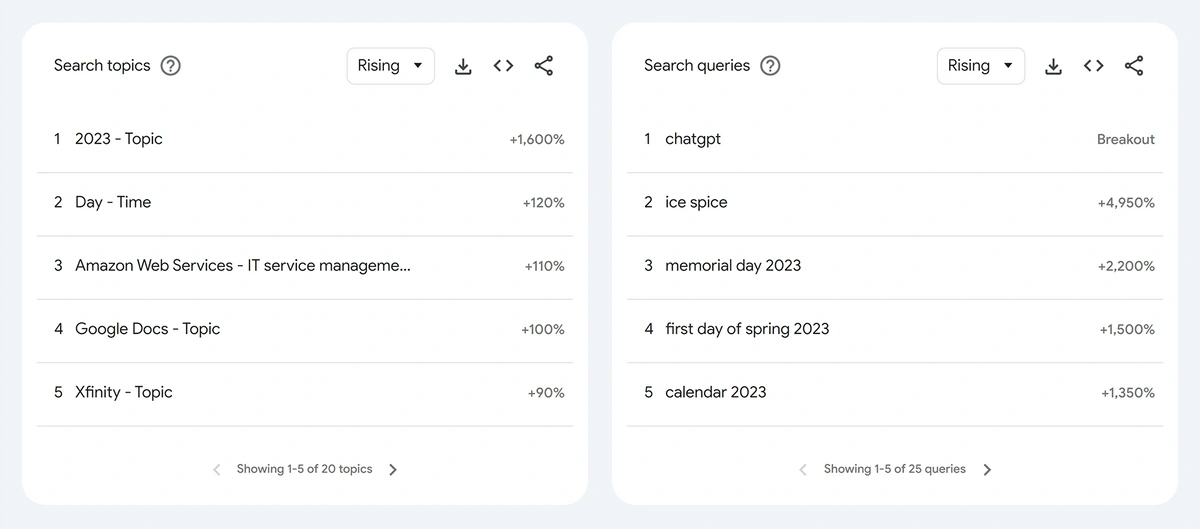Image resolution: width=1200 pixels, height=529 pixels.
Task: Open the chatgpt query
Action: pyautogui.click(x=895, y=139)
